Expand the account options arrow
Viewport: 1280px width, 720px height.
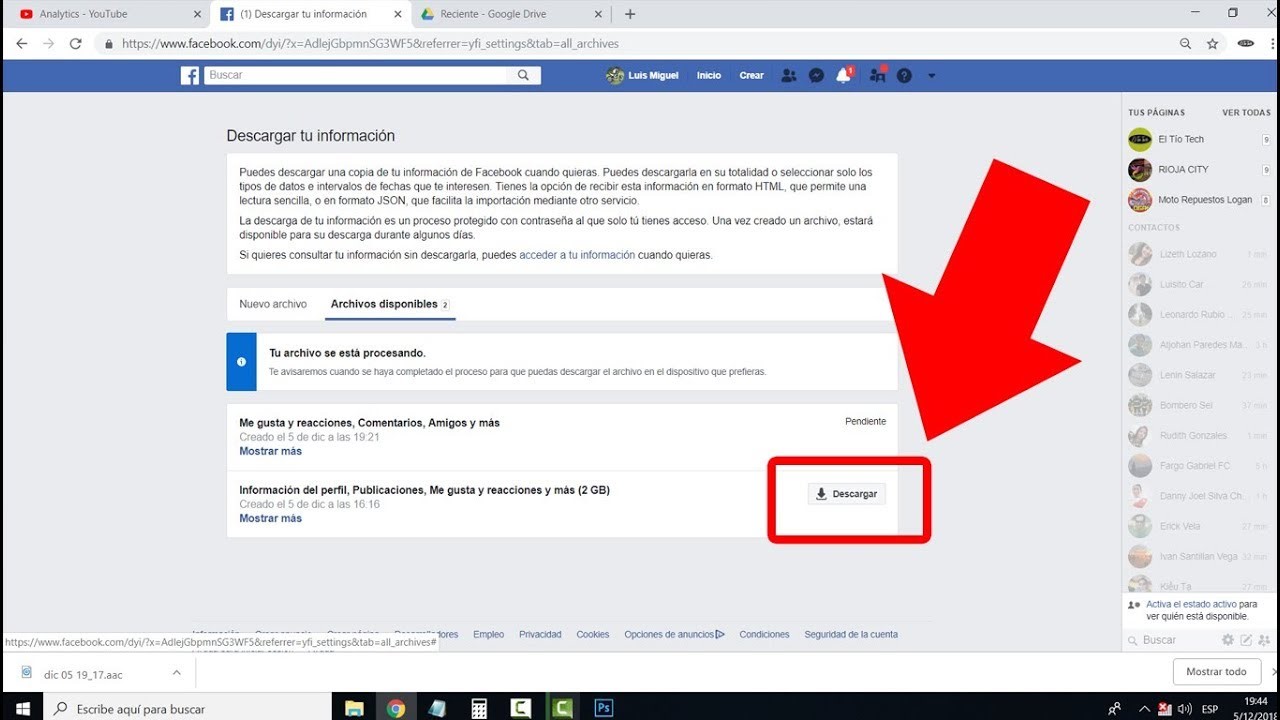[x=932, y=75]
